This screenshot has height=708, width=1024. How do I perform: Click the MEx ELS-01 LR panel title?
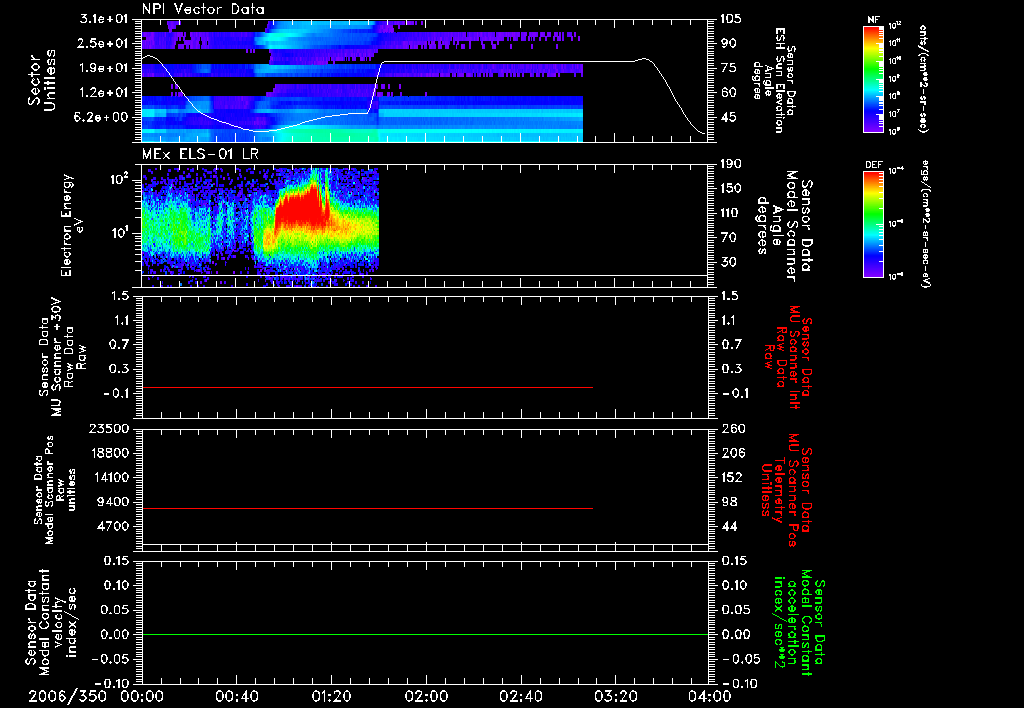[200, 155]
